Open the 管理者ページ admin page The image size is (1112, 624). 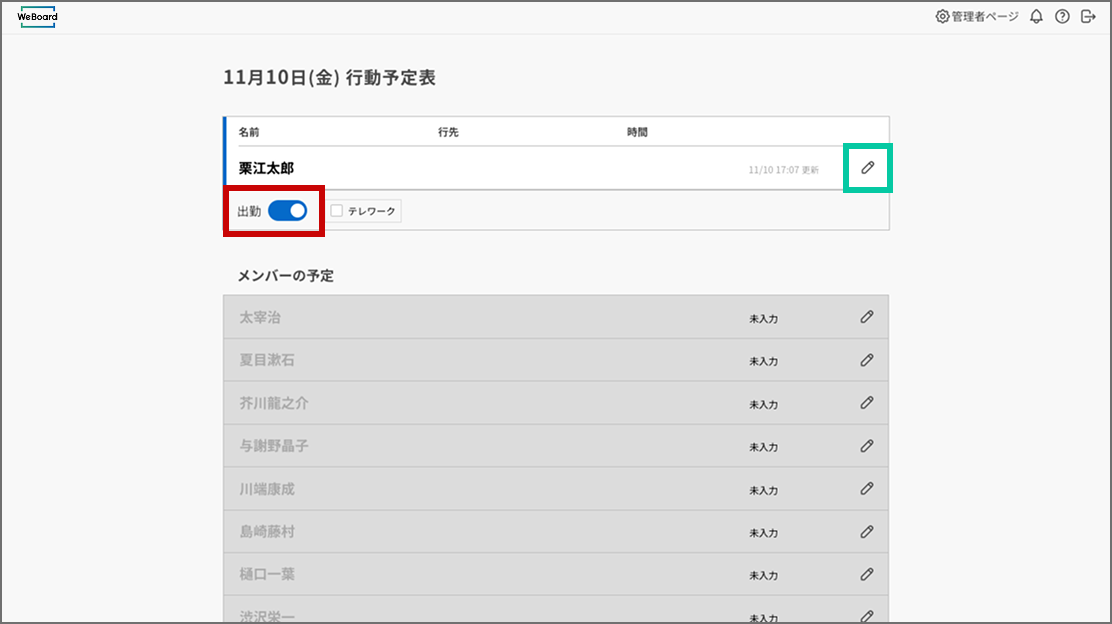(x=976, y=17)
